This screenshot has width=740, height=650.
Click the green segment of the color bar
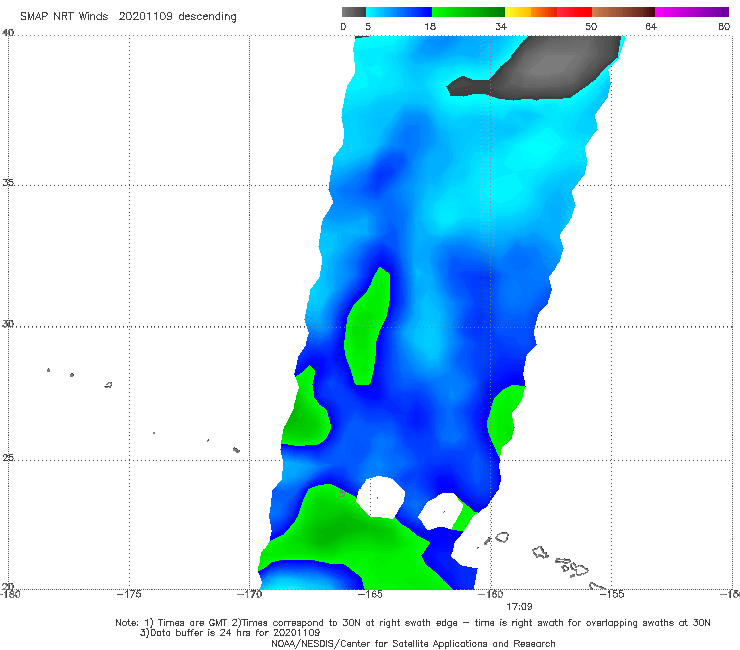tap(468, 12)
